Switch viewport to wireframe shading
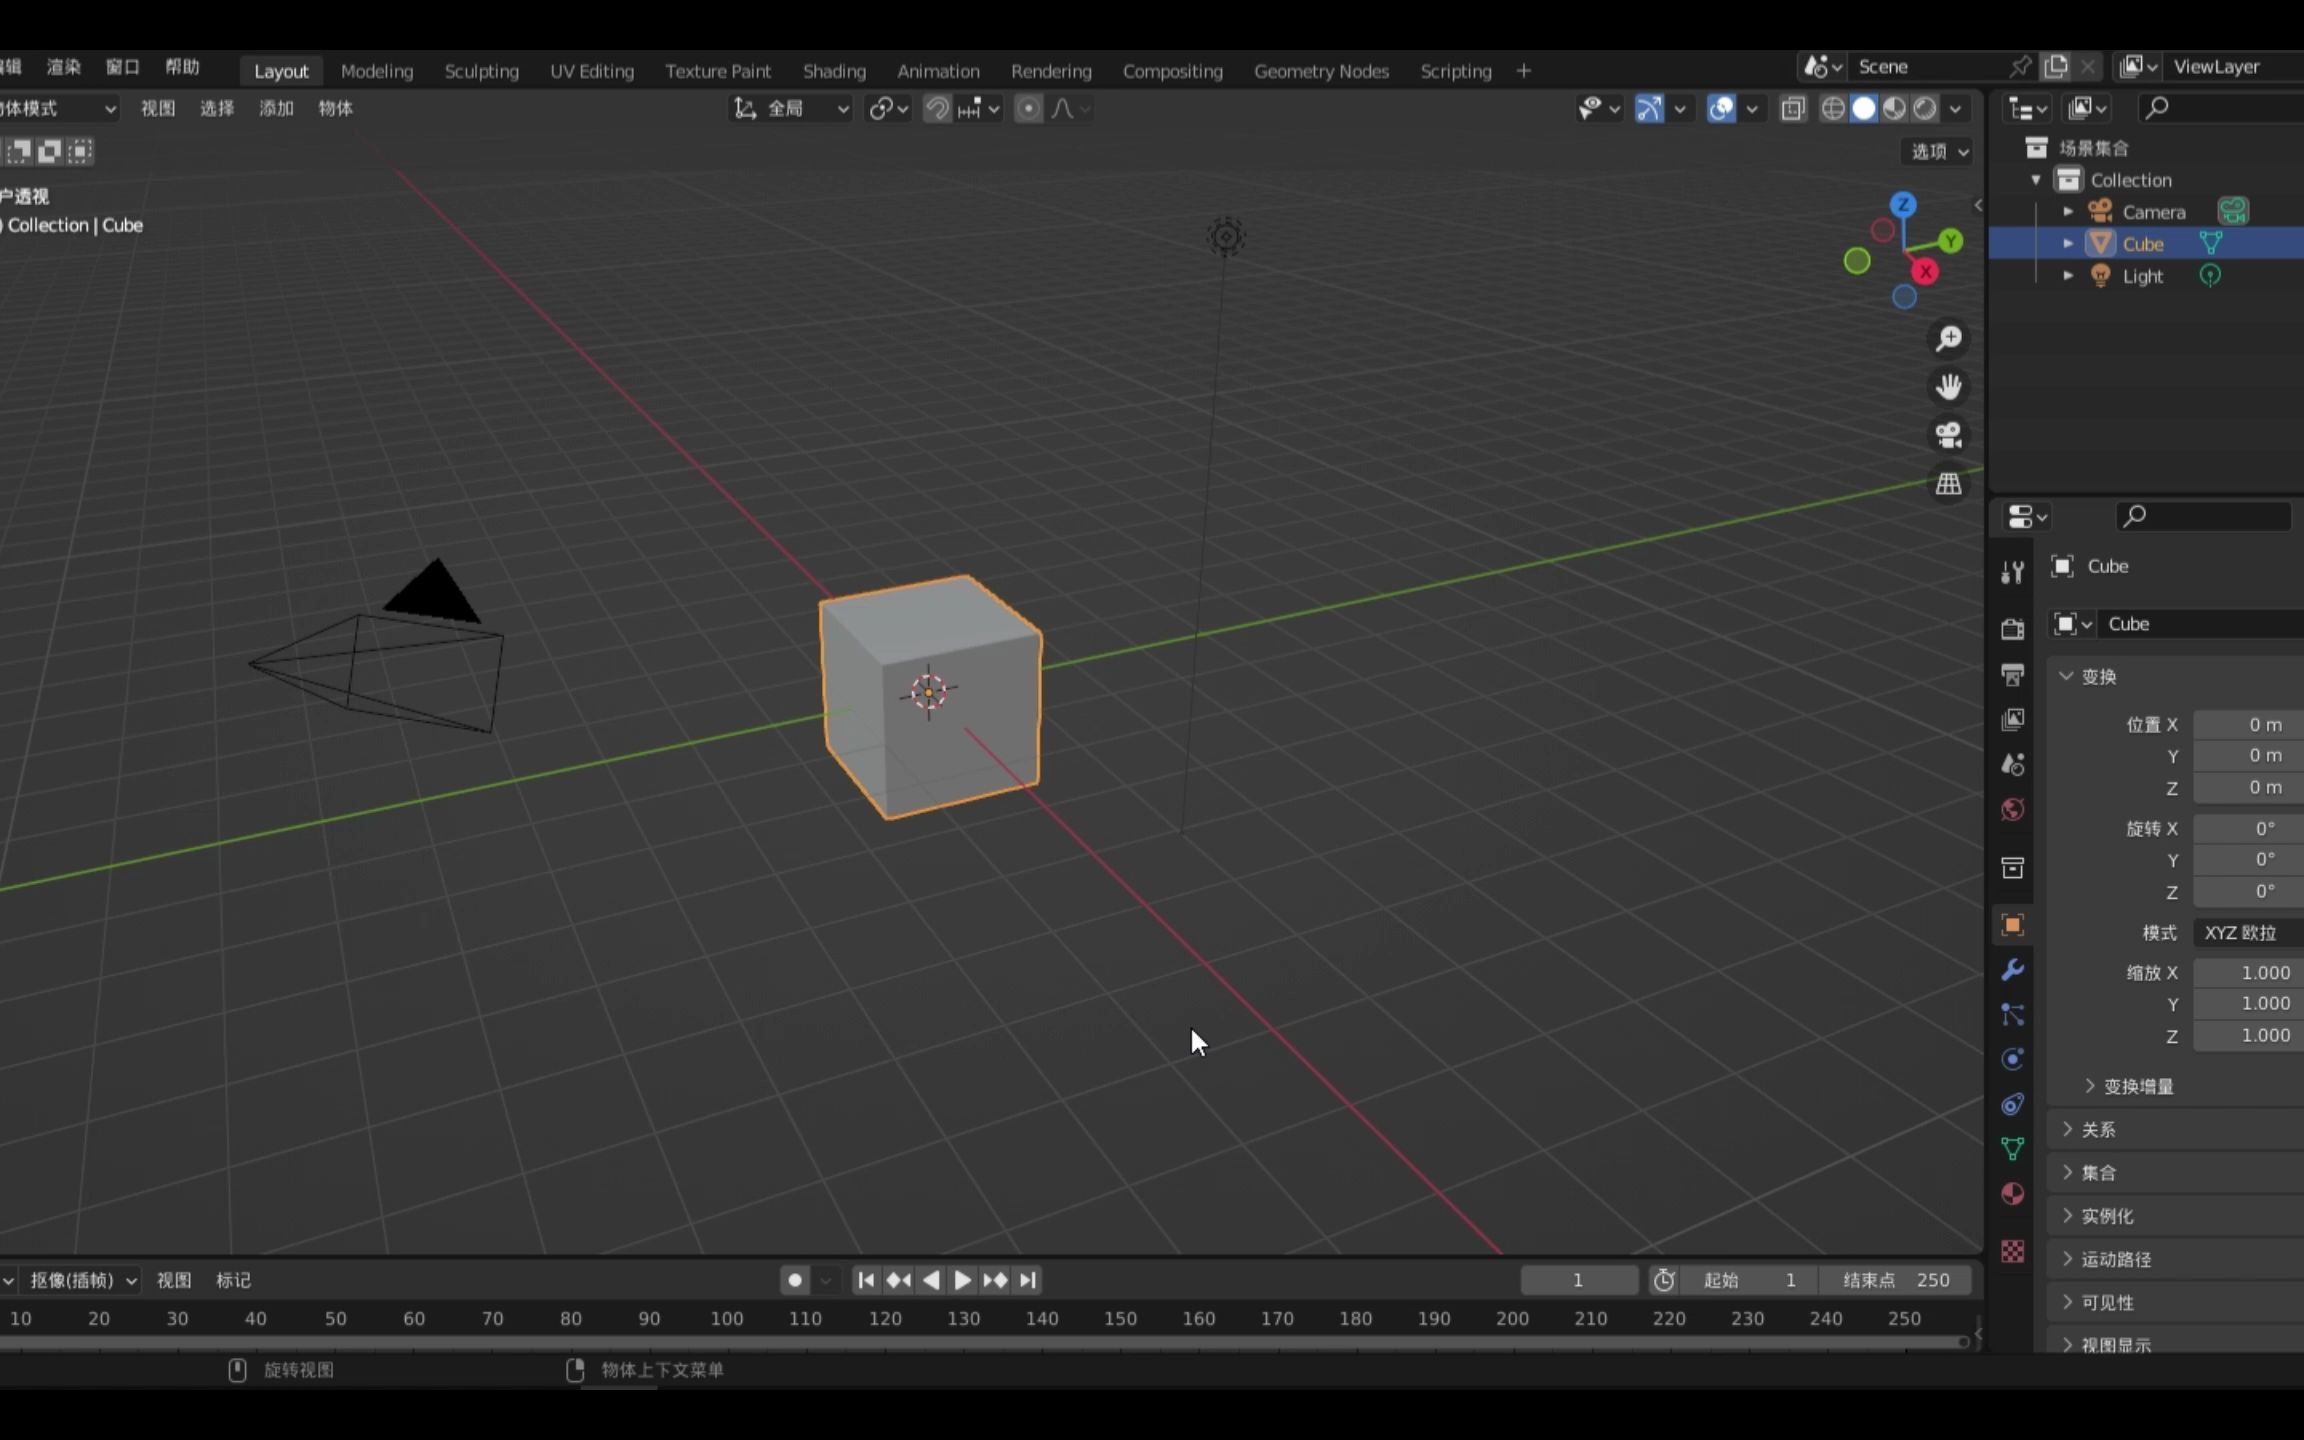2304x1440 pixels. [x=1835, y=108]
